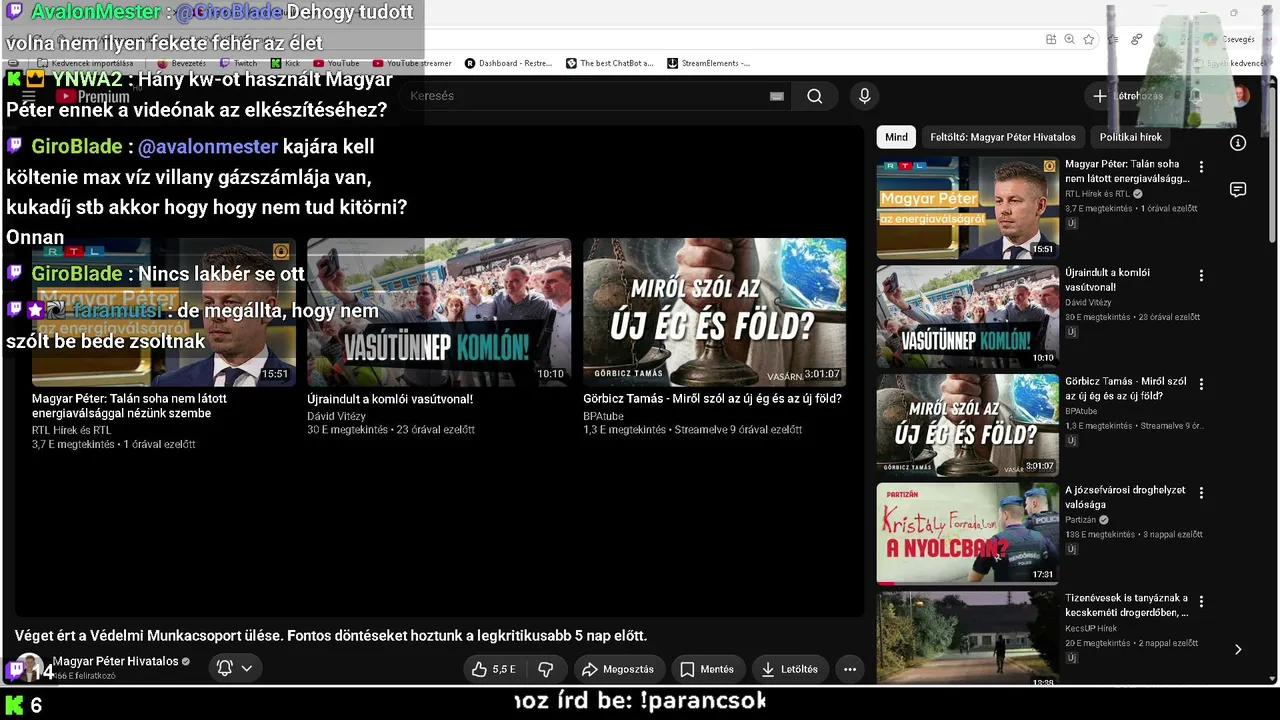Open the three-dot more actions menu below video

(x=850, y=669)
